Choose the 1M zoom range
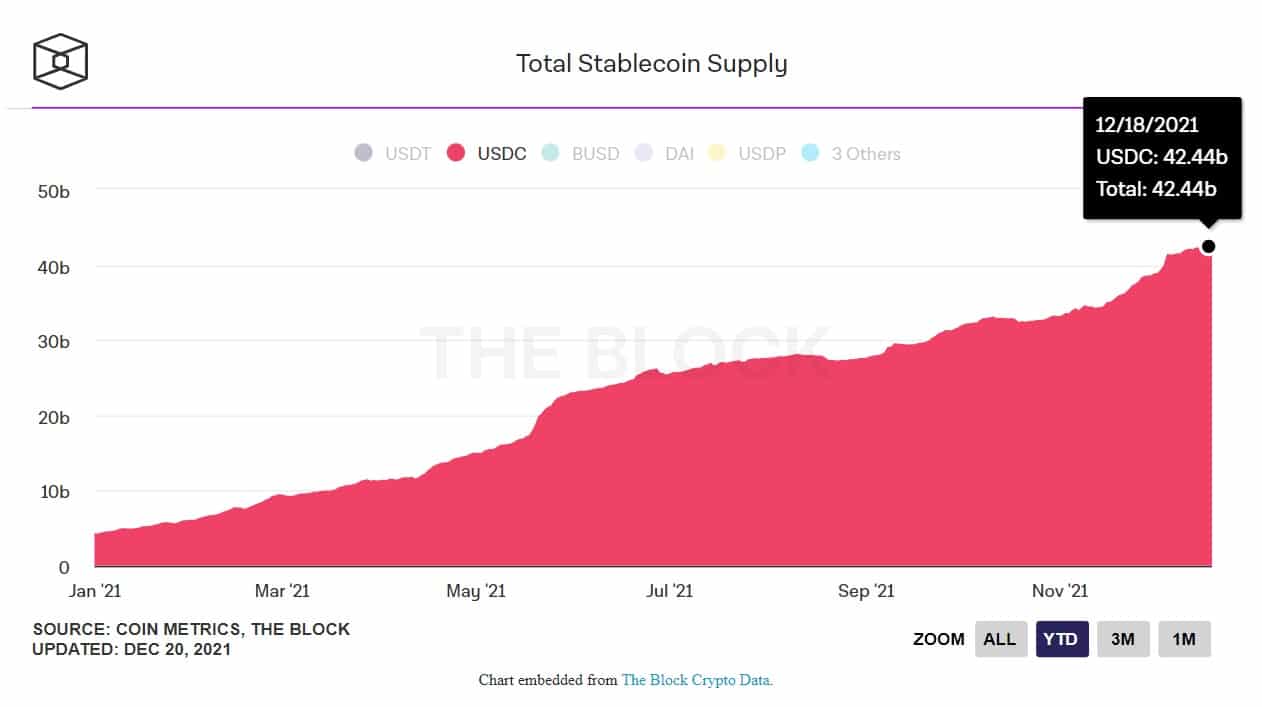Screen dimensions: 1262x707 coord(1184,639)
